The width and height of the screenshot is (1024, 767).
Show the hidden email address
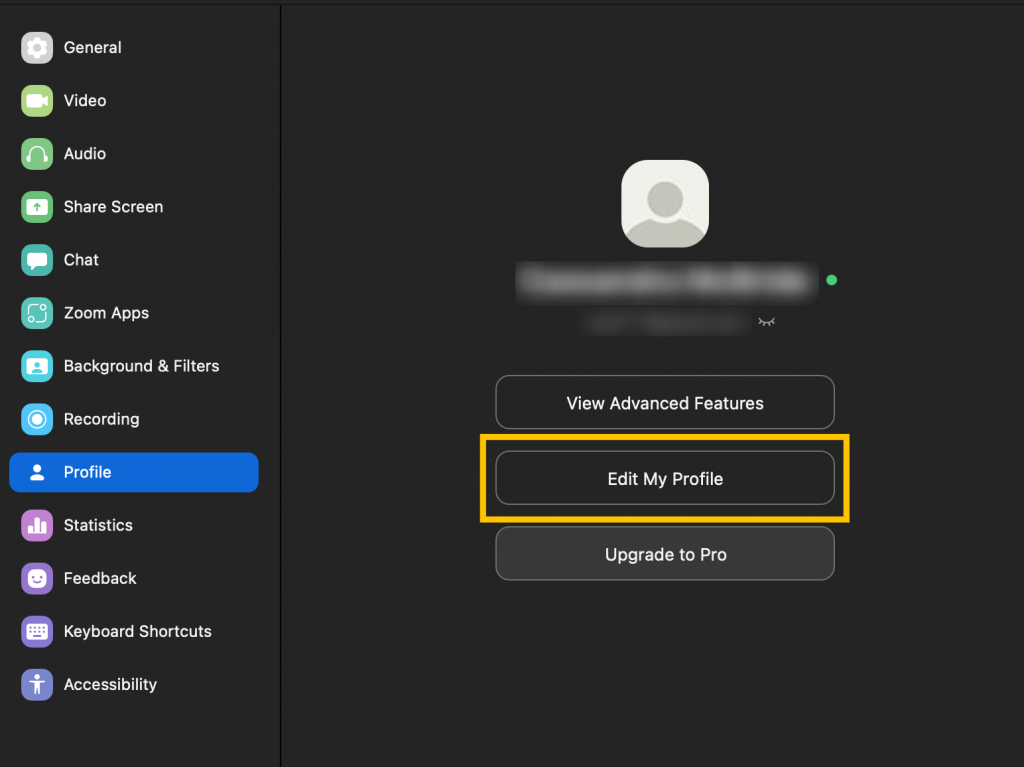pos(765,322)
